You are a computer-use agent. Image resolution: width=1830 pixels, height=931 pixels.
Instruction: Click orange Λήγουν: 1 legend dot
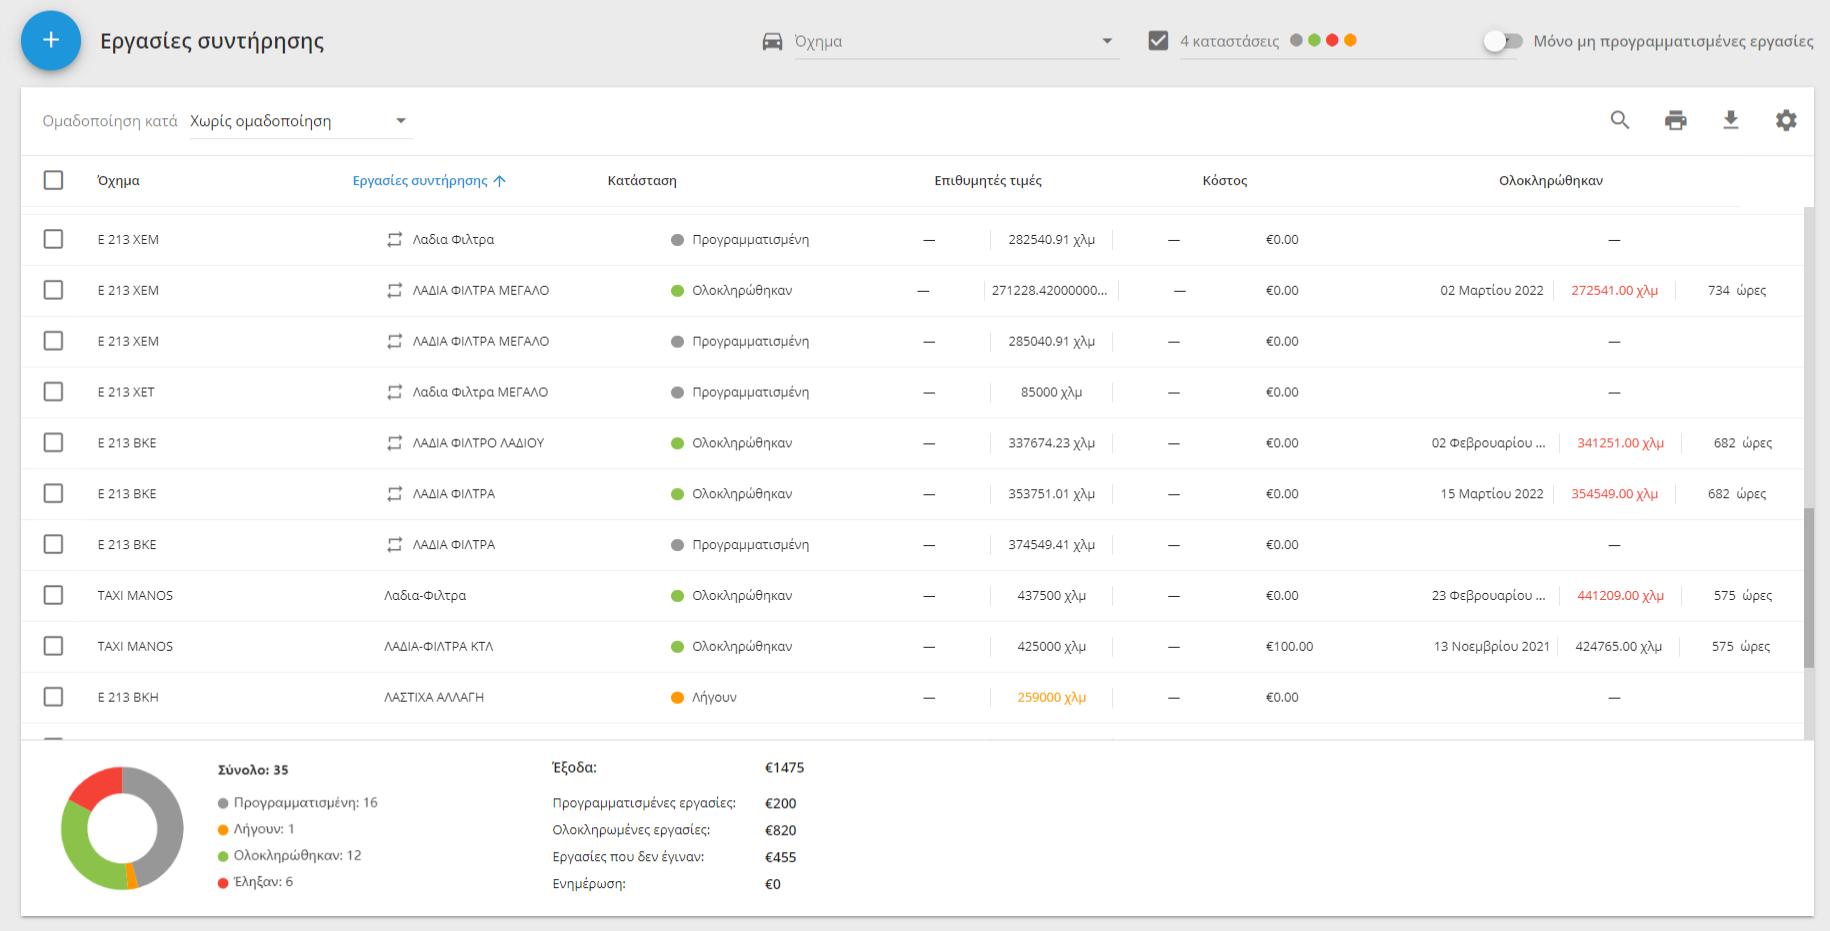tap(223, 829)
